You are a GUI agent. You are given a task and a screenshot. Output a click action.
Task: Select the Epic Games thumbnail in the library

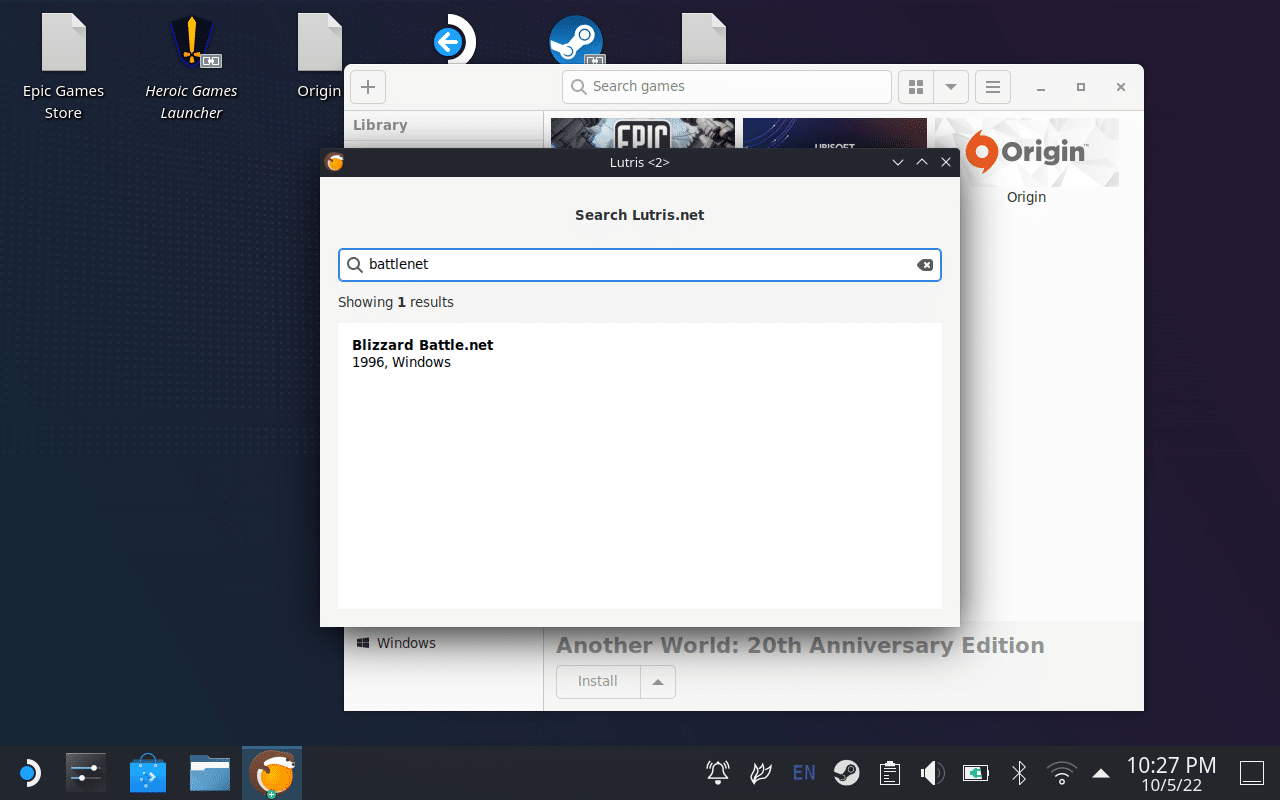coord(643,133)
